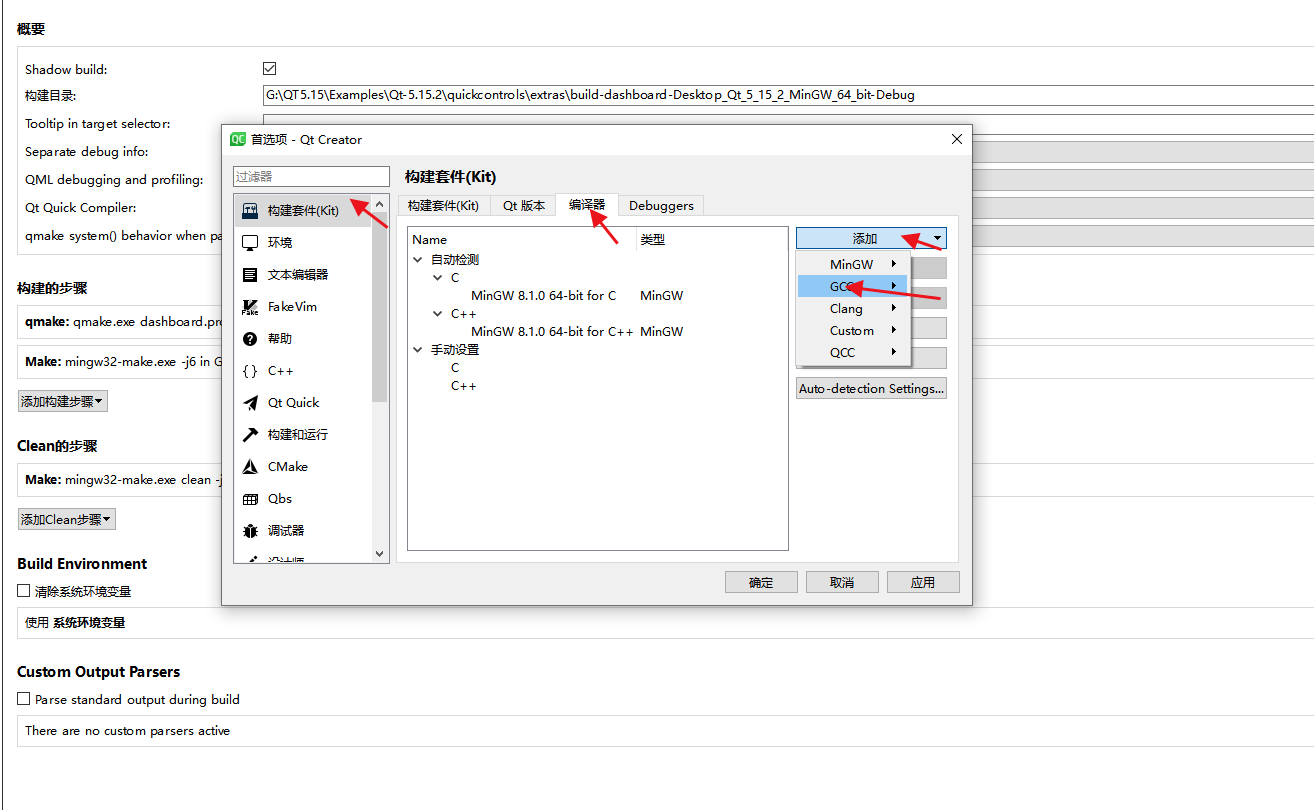Select the FakeVim icon
Viewport: 1314px width, 810px height.
click(250, 307)
